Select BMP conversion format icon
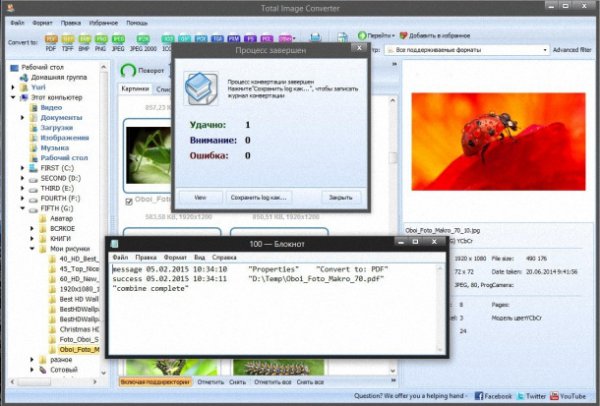 [84, 39]
